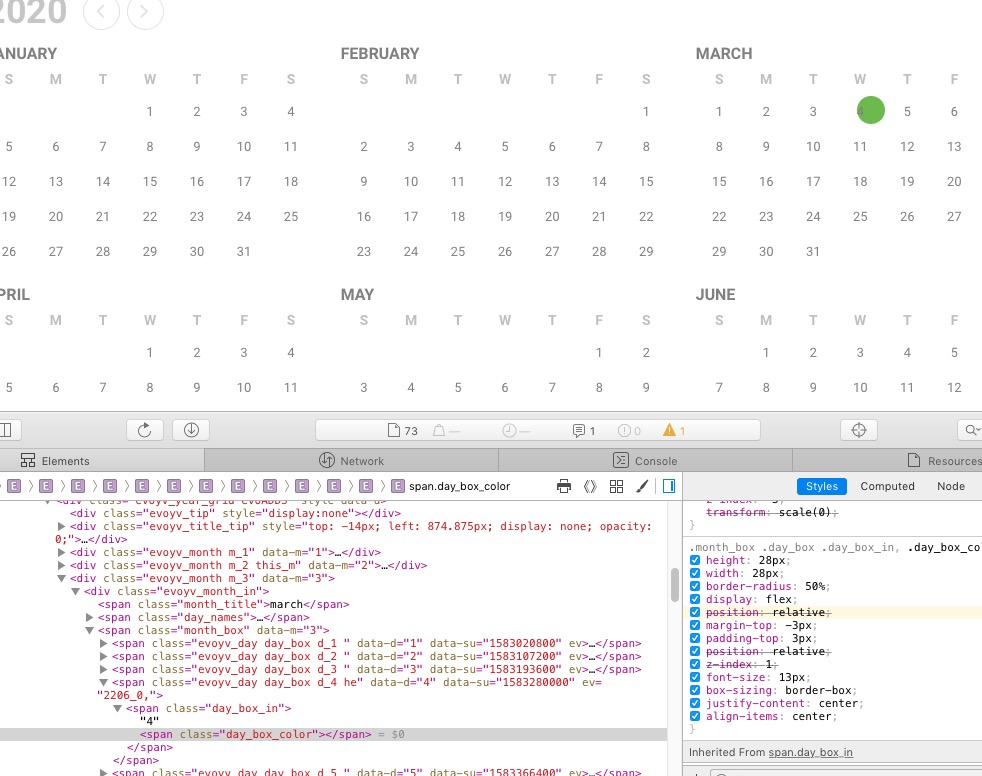Toggle the layout grid icon in DOM toolbar
This screenshot has height=776, width=982.
click(616, 486)
